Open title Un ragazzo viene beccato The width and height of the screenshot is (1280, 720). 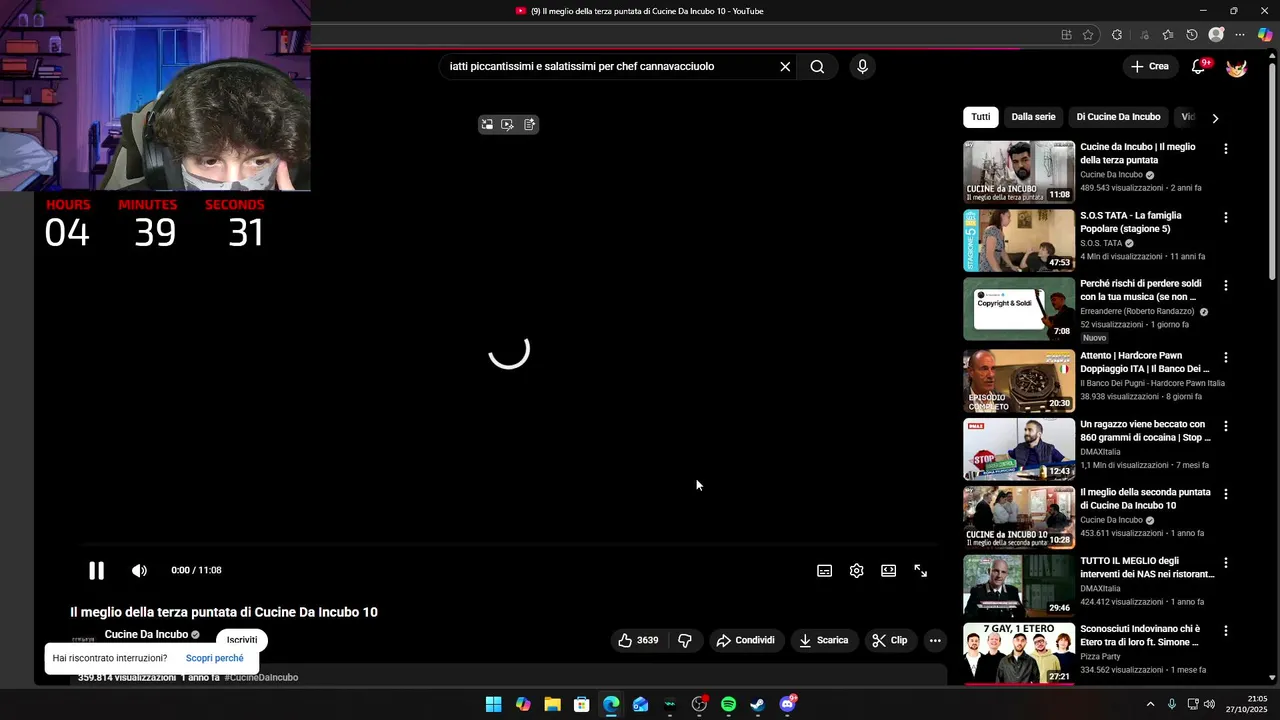1145,431
